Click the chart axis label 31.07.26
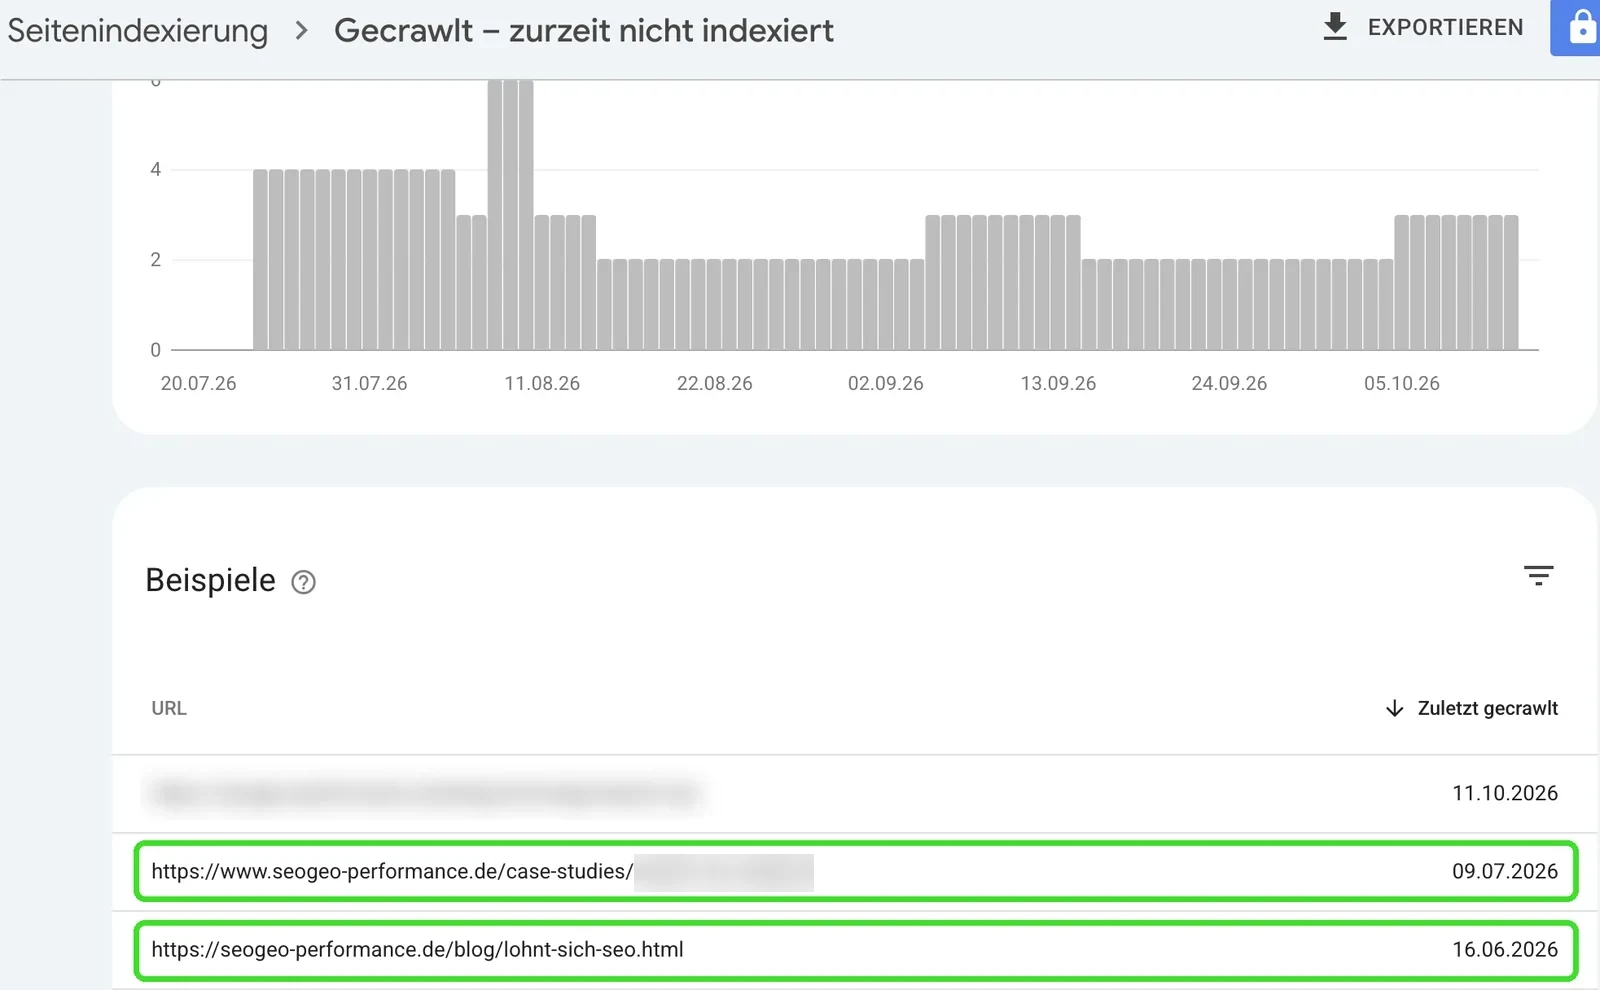This screenshot has width=1600, height=990. click(370, 383)
